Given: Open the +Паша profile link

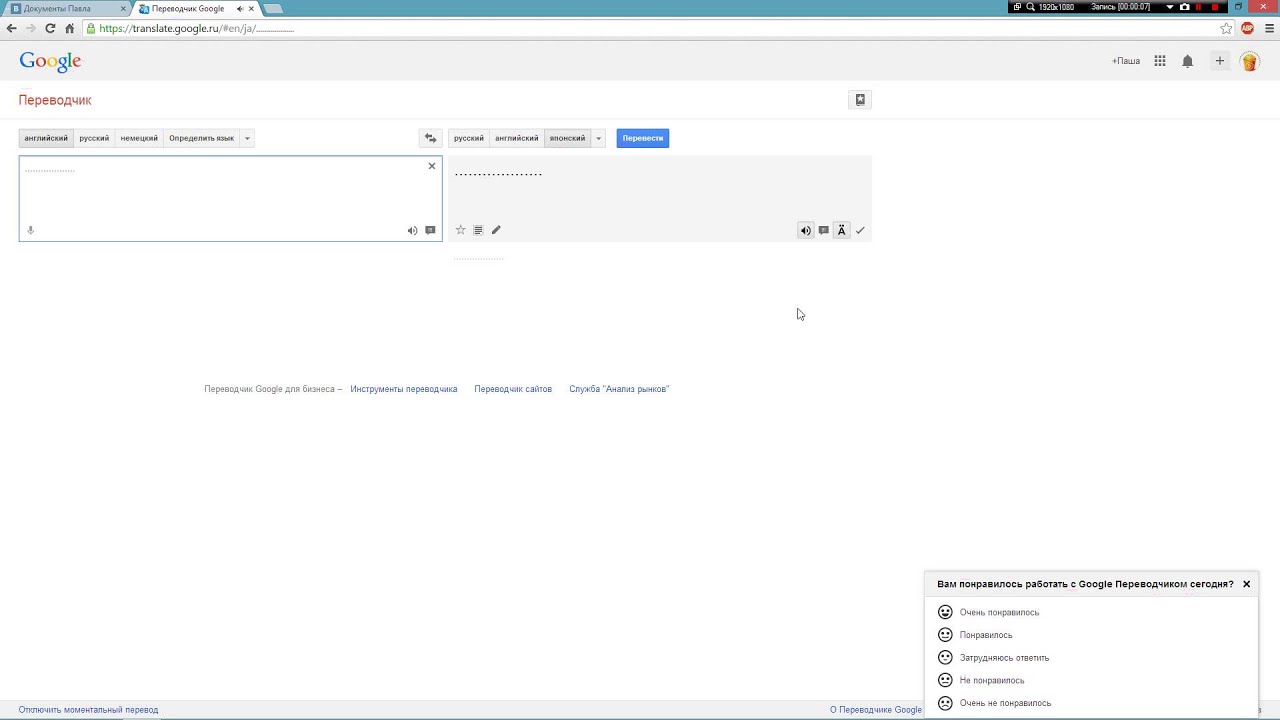Looking at the screenshot, I should pos(1126,61).
